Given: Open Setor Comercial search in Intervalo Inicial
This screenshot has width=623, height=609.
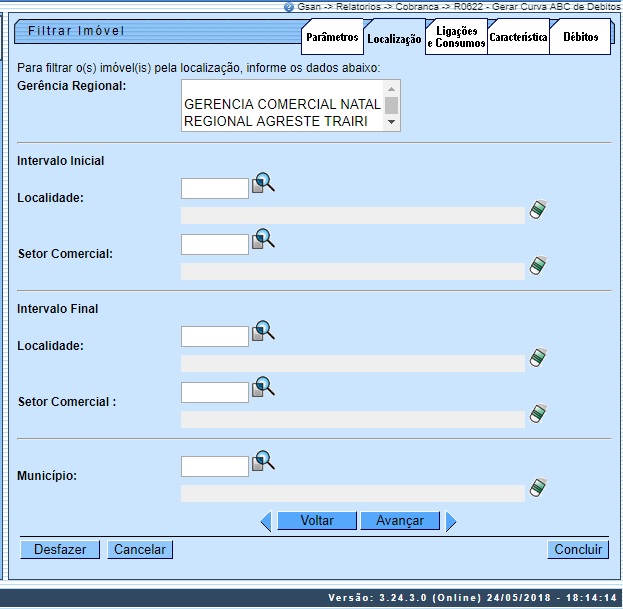Looking at the screenshot, I should coord(263,239).
